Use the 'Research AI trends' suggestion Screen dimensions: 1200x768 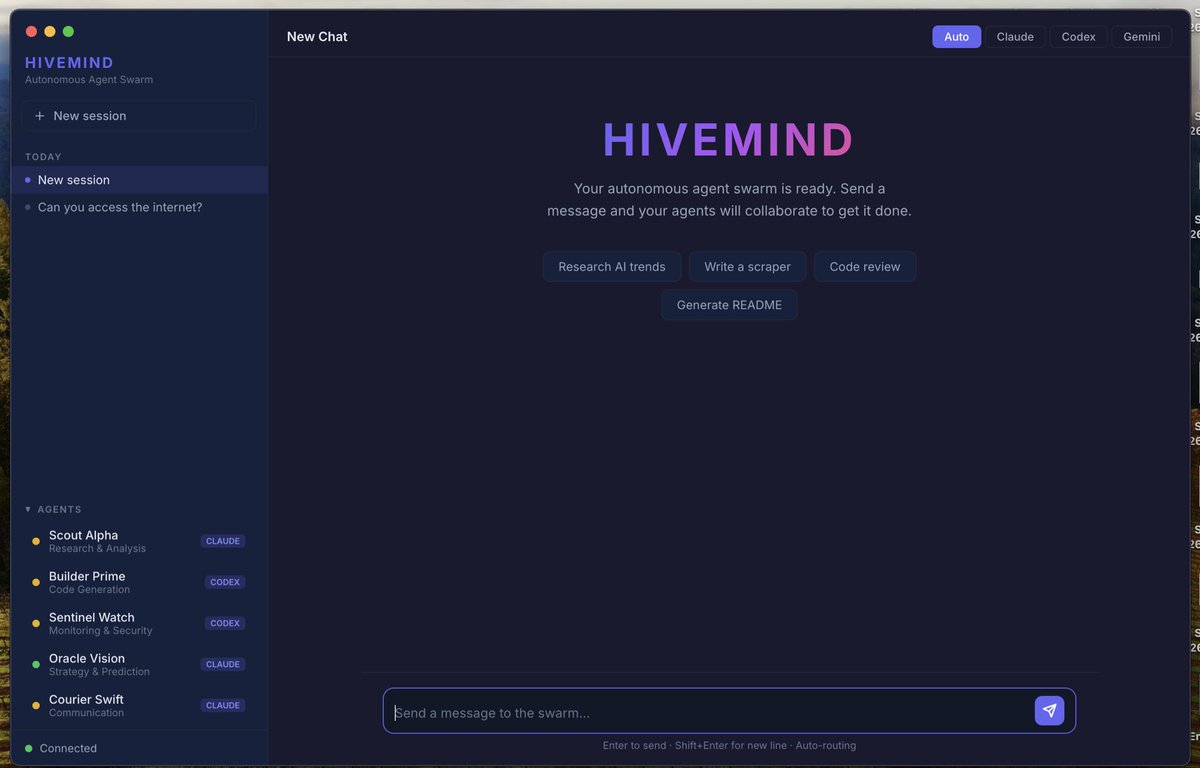(612, 267)
